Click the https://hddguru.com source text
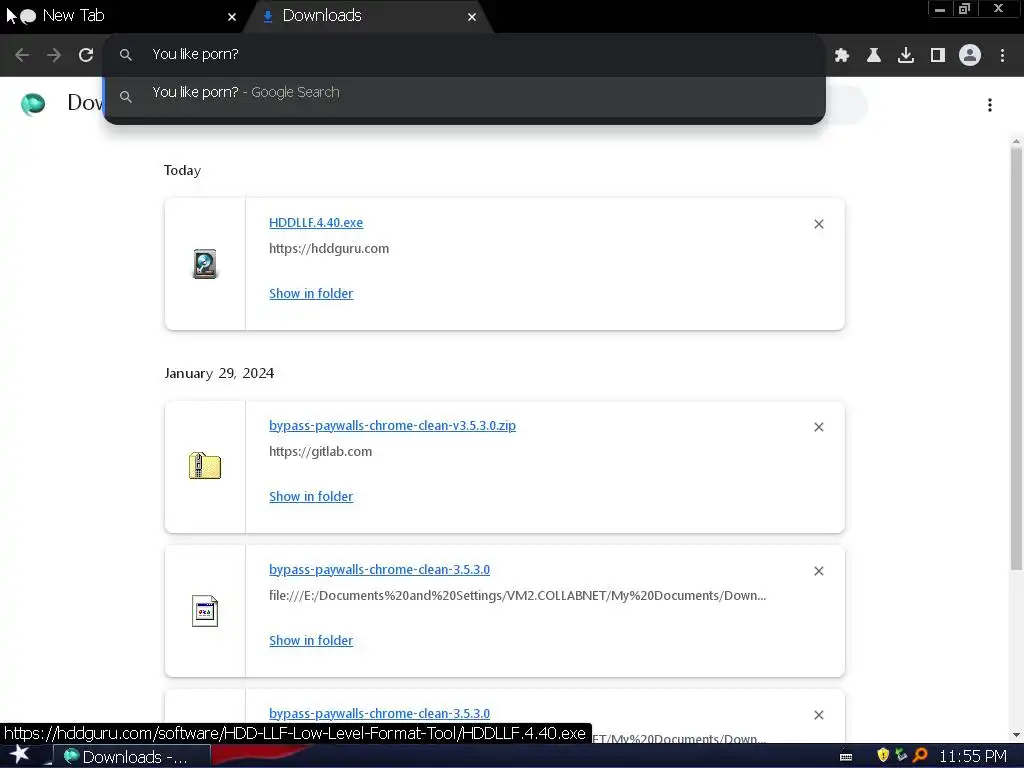The image size is (1024, 768). [x=329, y=249]
